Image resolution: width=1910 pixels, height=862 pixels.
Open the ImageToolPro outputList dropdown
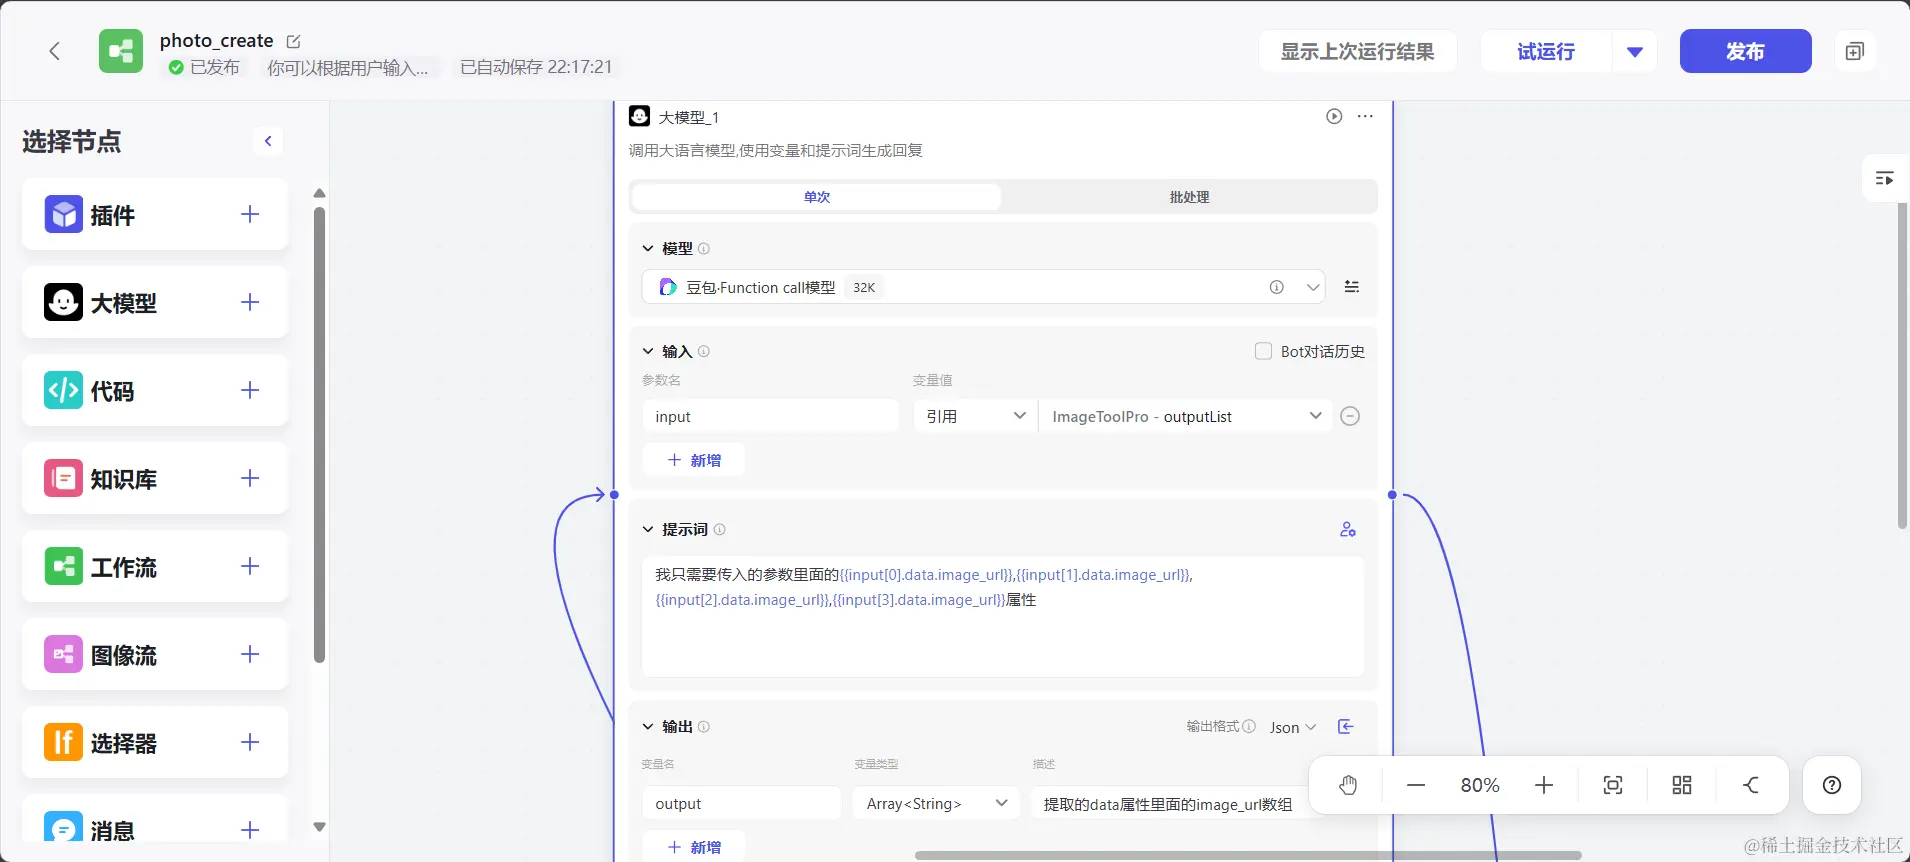pyautogui.click(x=1186, y=416)
